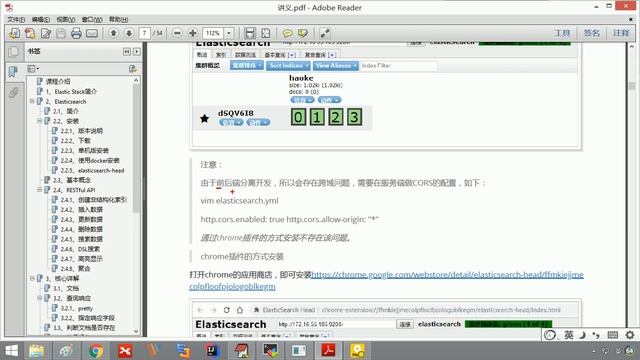
Task: Open the 帮助 menu
Action: pos(118,19)
